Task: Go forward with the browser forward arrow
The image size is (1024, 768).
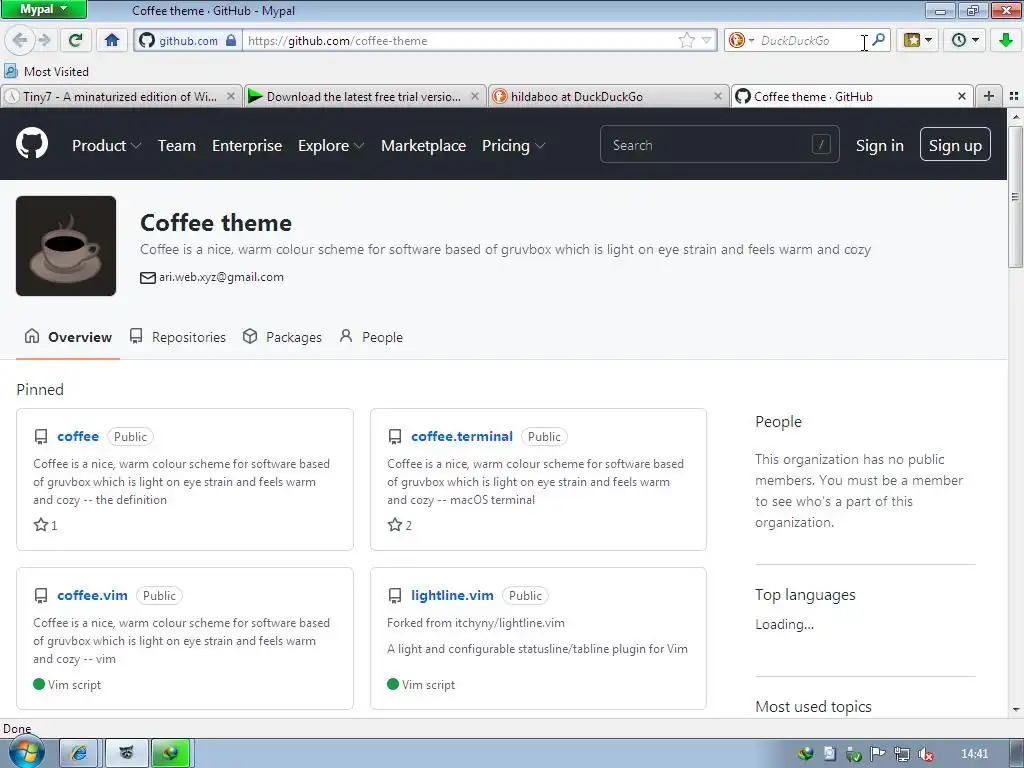Action: tap(44, 40)
